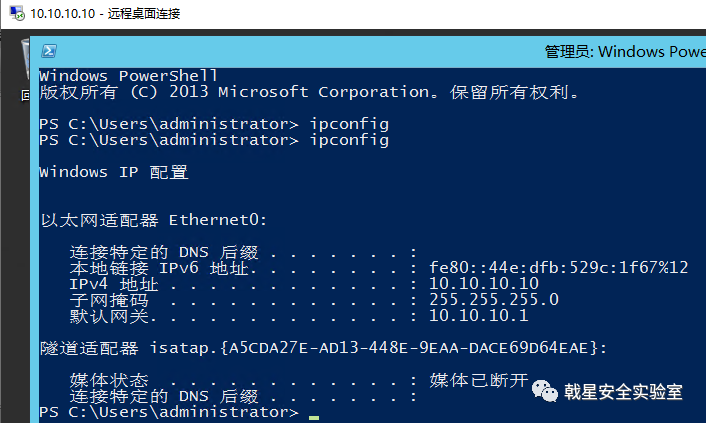
Task: Click the Microsoft Corporation copyright line
Action: tap(308, 92)
